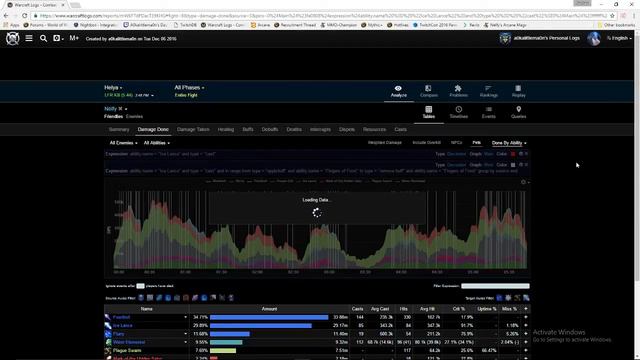Select the Queries pin icon

tap(518, 109)
